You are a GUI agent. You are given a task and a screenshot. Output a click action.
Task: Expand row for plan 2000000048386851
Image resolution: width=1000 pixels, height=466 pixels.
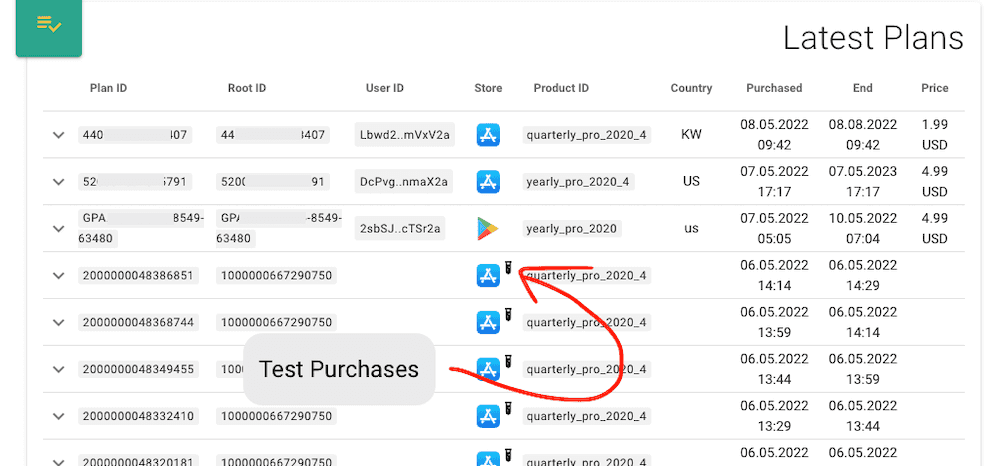click(x=58, y=275)
